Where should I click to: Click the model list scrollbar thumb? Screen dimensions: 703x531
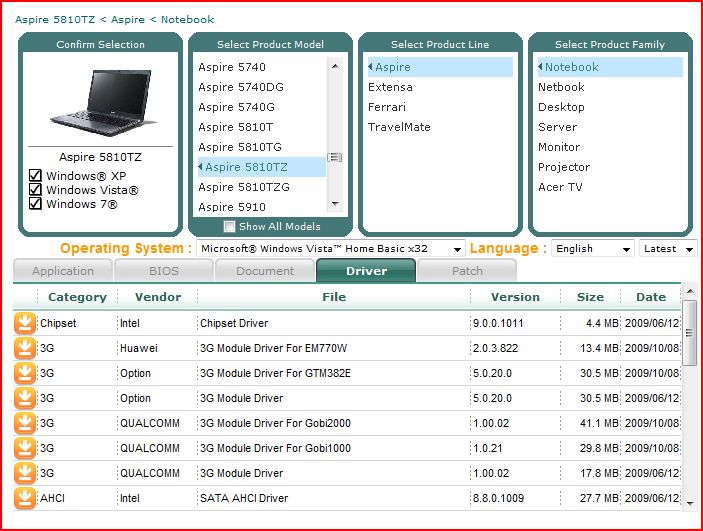pyautogui.click(x=335, y=157)
